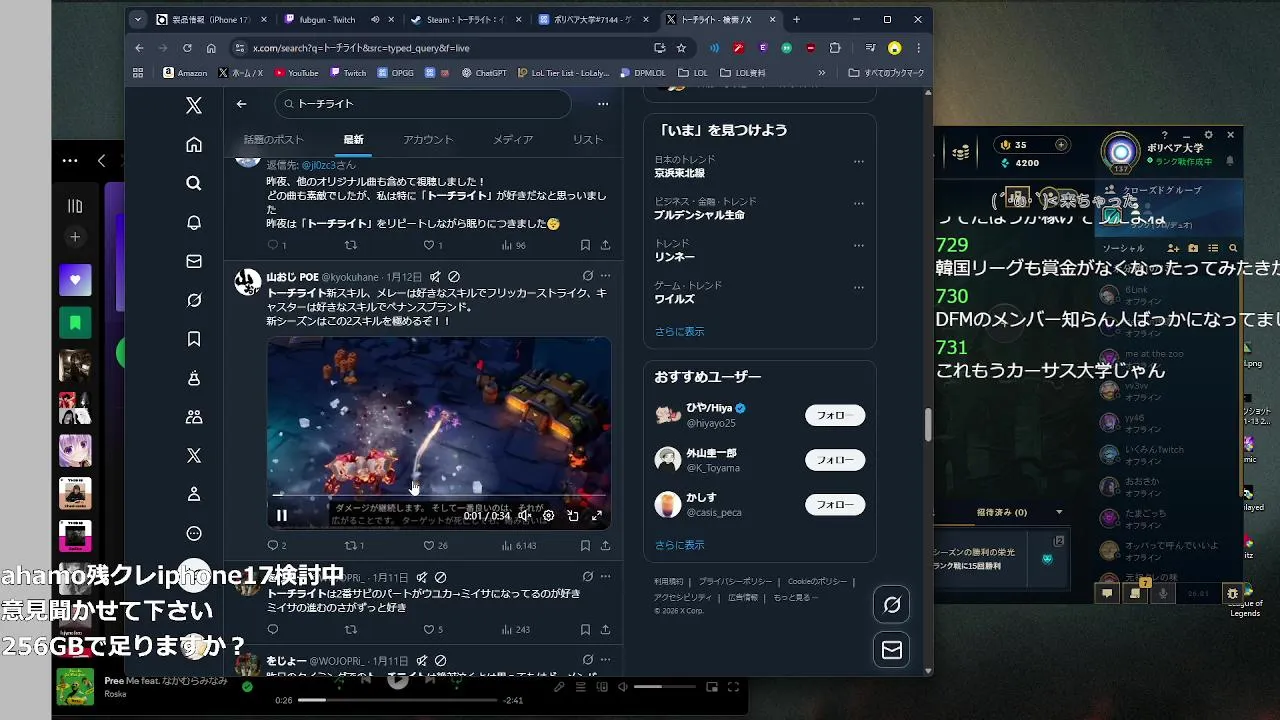Bookmark the post with 243 views
The image size is (1280, 720).
[585, 630]
